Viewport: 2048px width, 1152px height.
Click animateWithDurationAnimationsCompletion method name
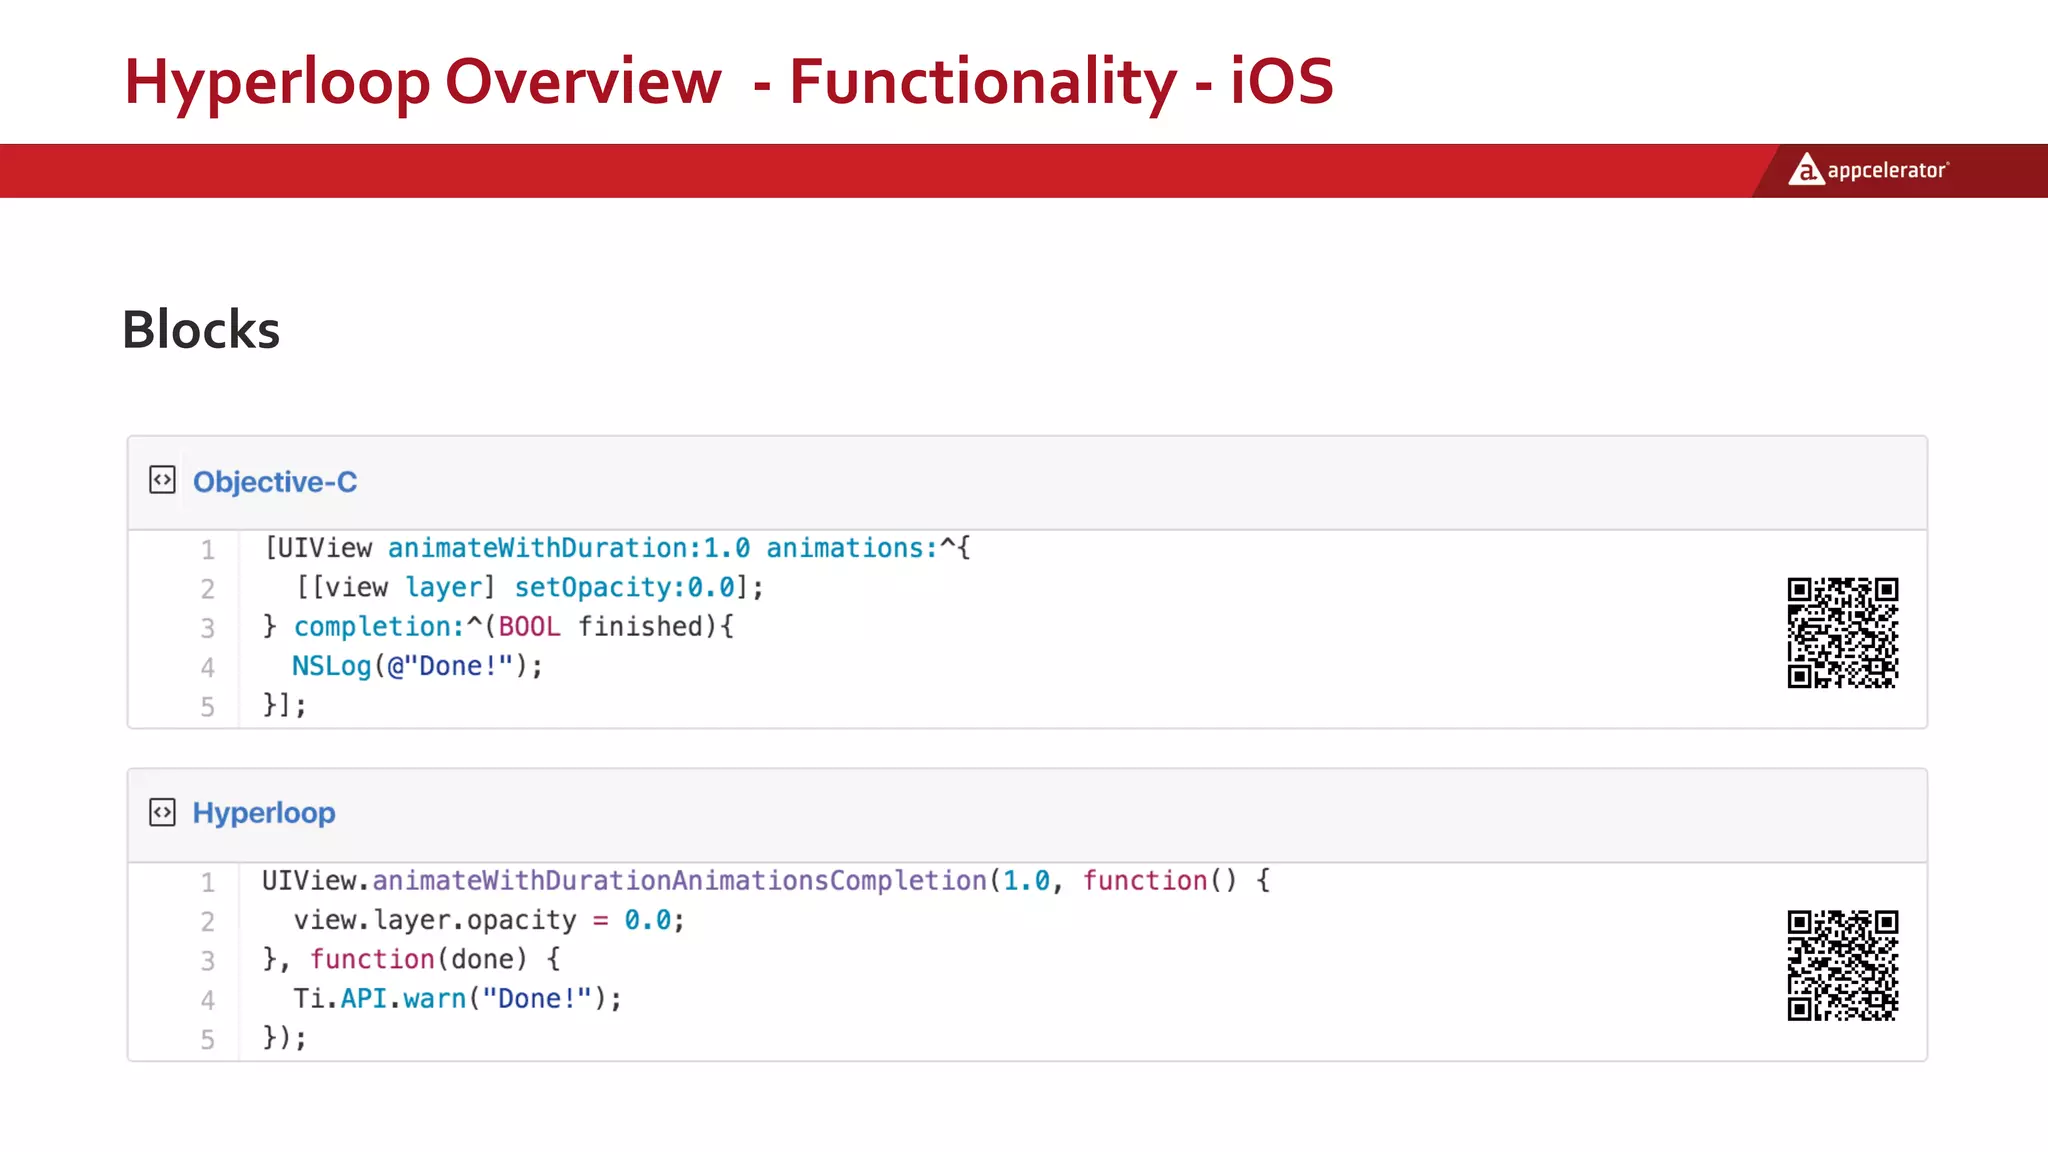coord(679,880)
